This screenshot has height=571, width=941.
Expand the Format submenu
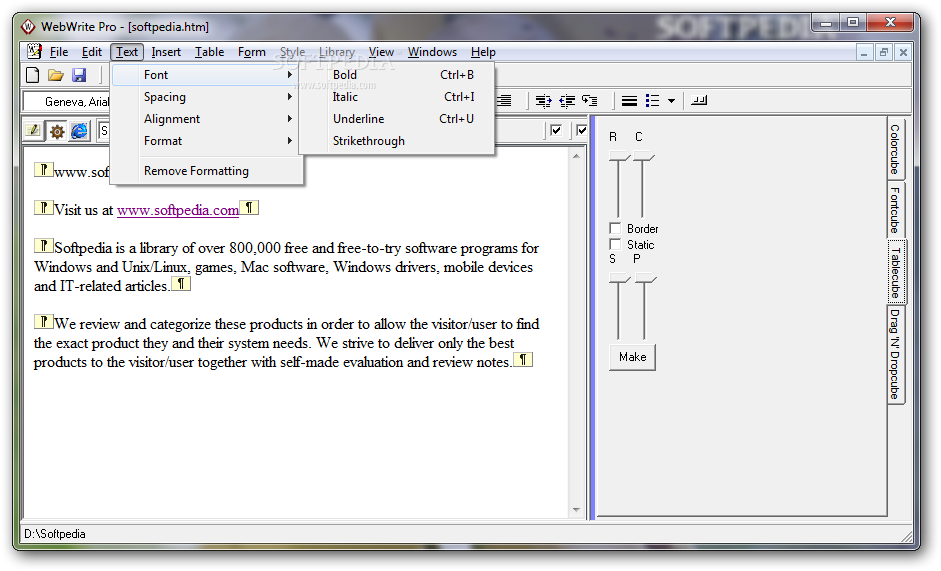(x=207, y=140)
